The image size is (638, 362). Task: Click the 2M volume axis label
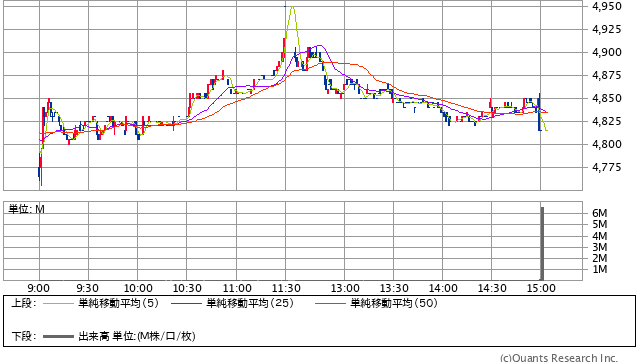click(600, 258)
